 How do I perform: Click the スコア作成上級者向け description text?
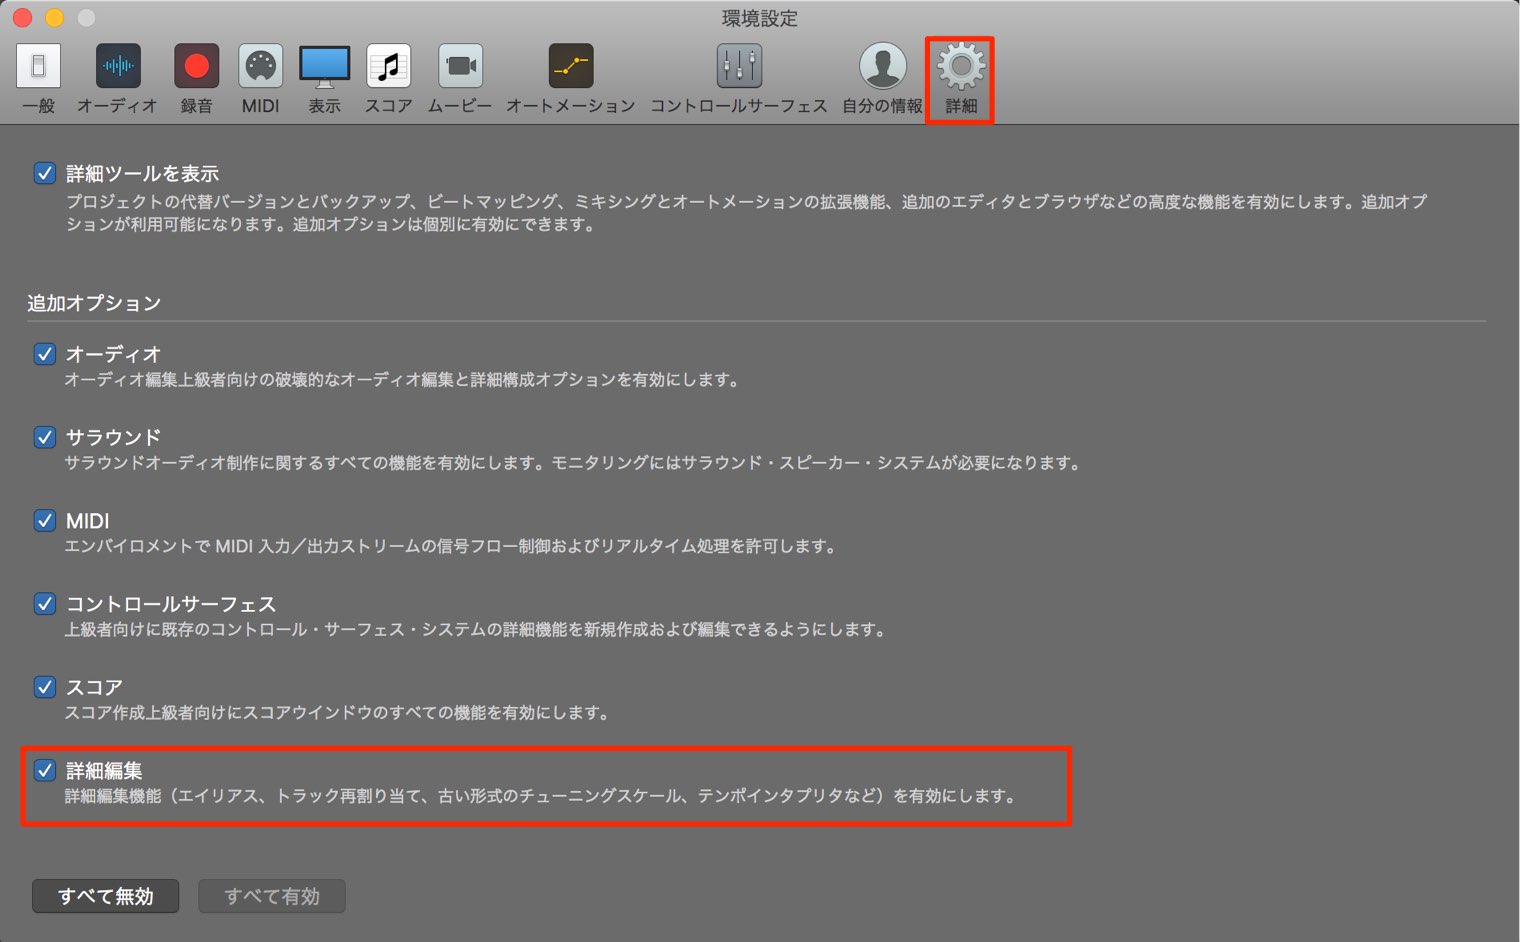point(338,713)
